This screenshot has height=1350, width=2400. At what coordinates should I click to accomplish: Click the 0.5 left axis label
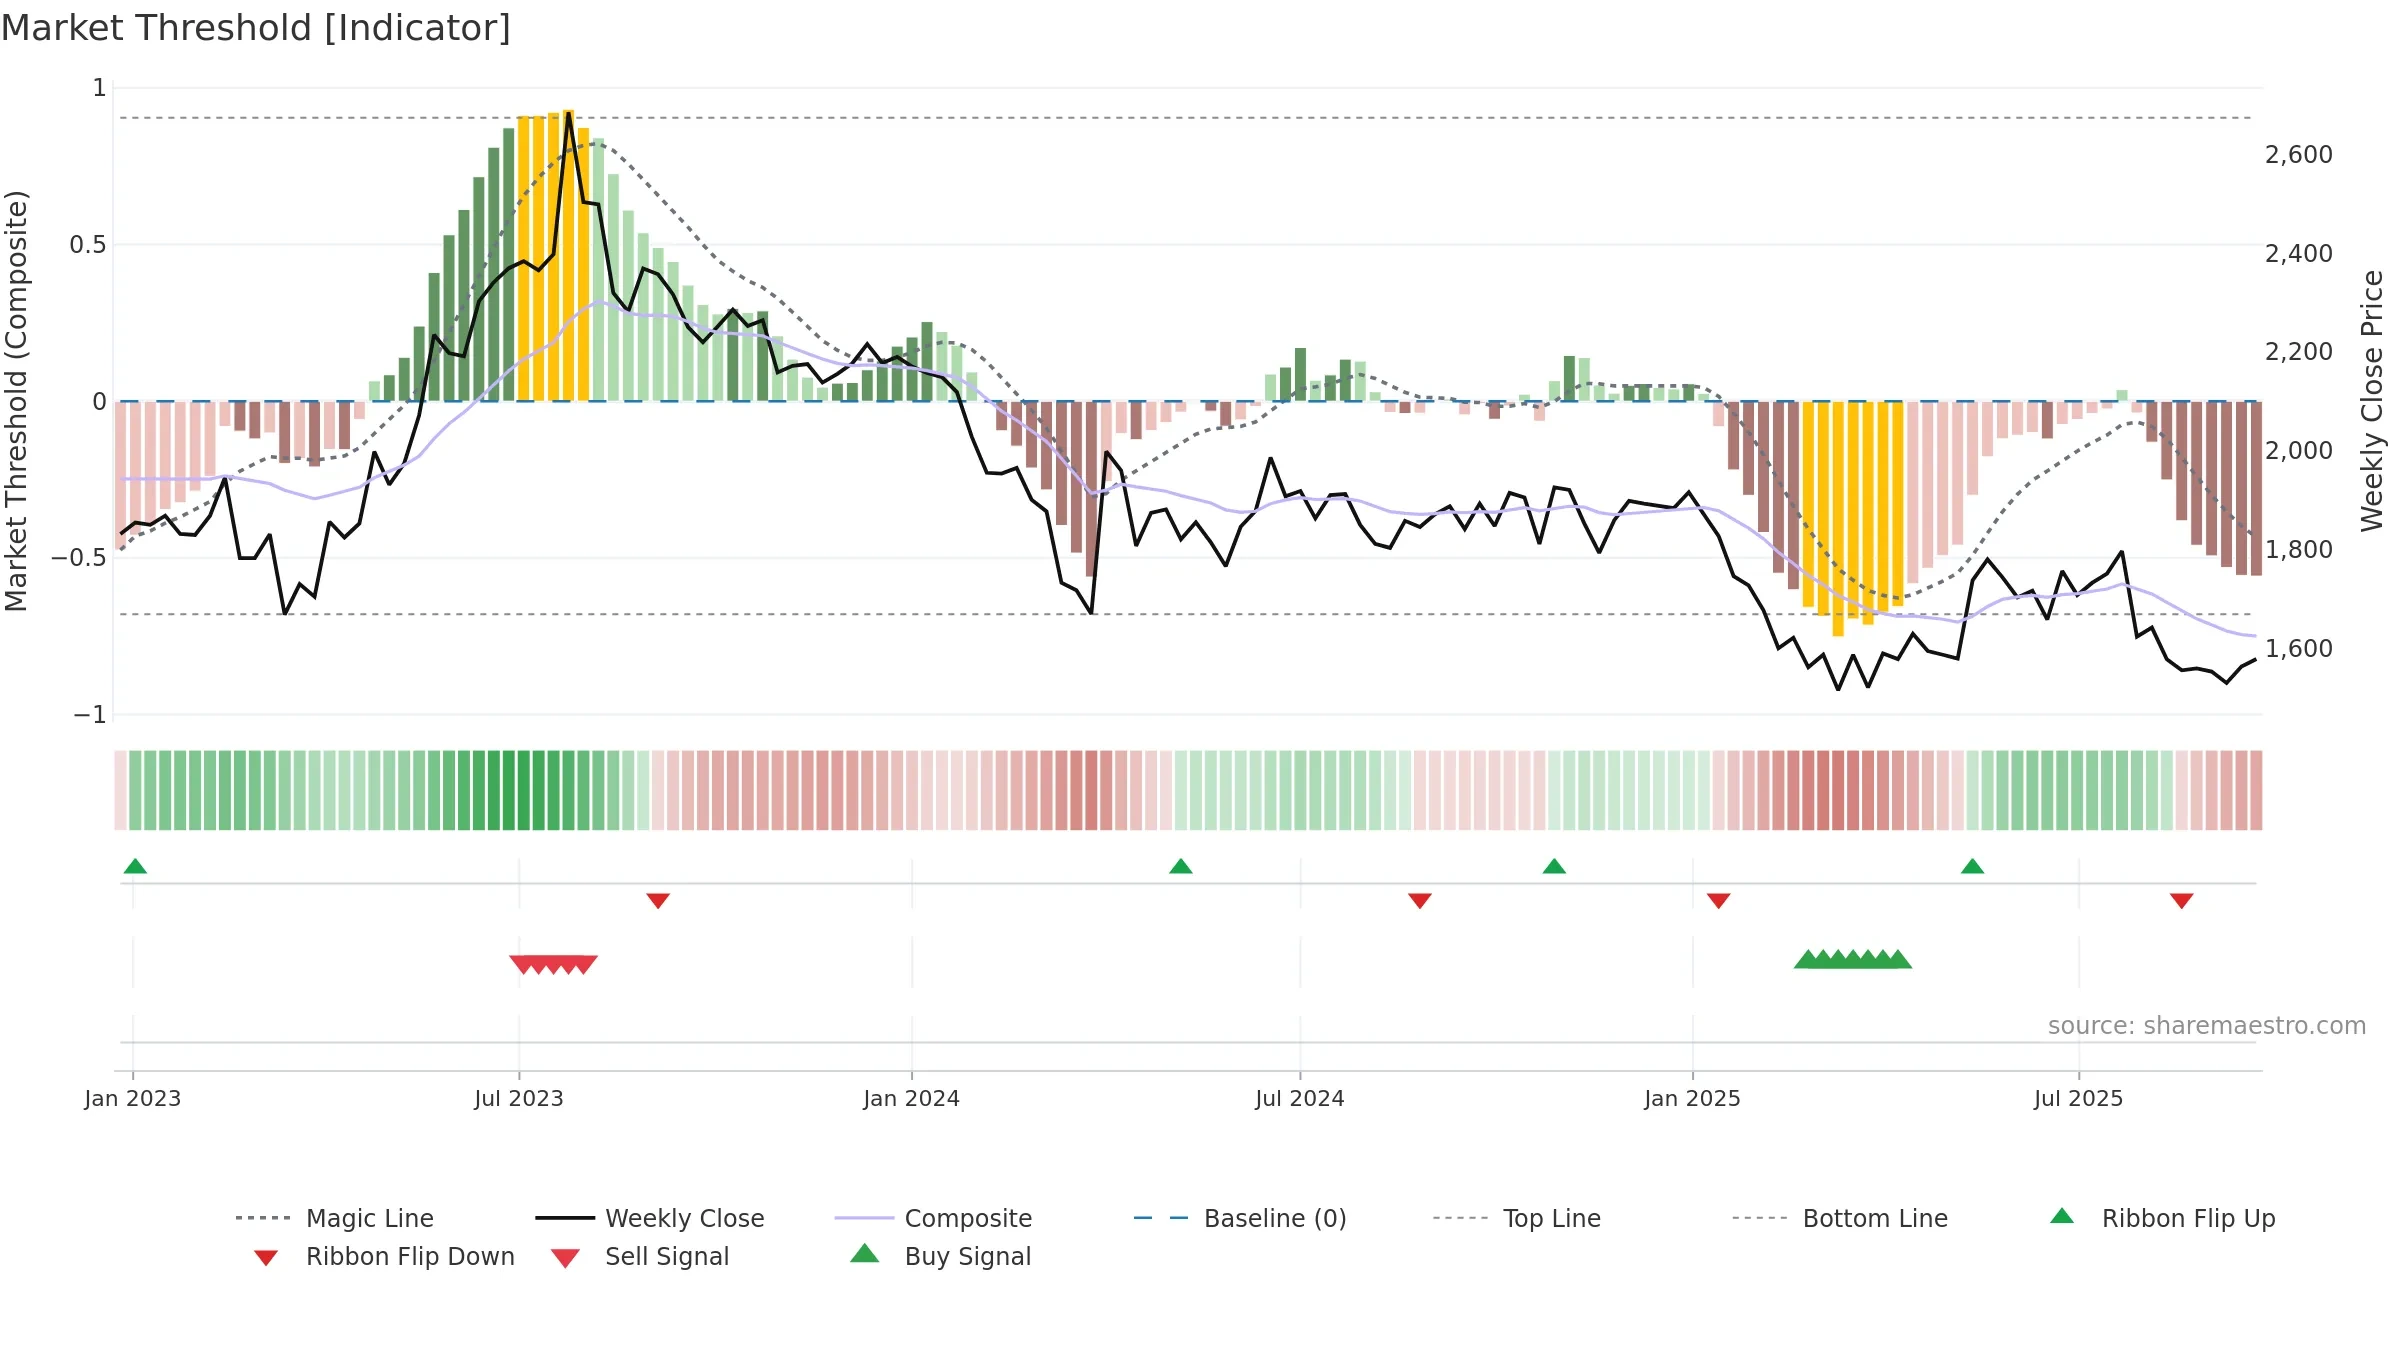pyautogui.click(x=88, y=245)
